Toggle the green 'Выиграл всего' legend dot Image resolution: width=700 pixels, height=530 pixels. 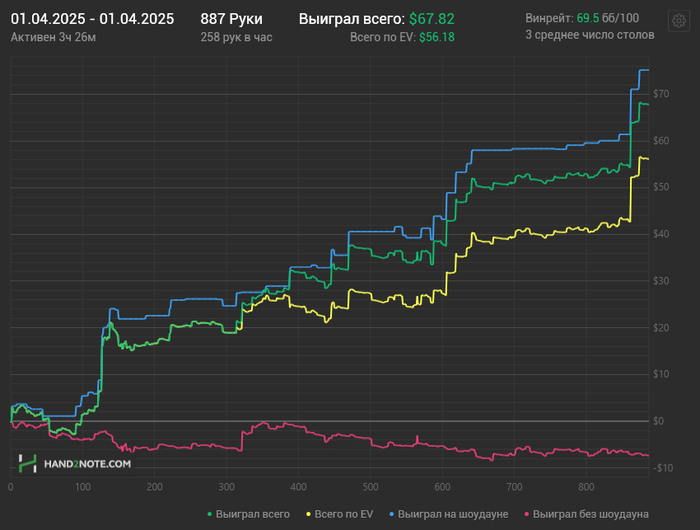click(210, 514)
